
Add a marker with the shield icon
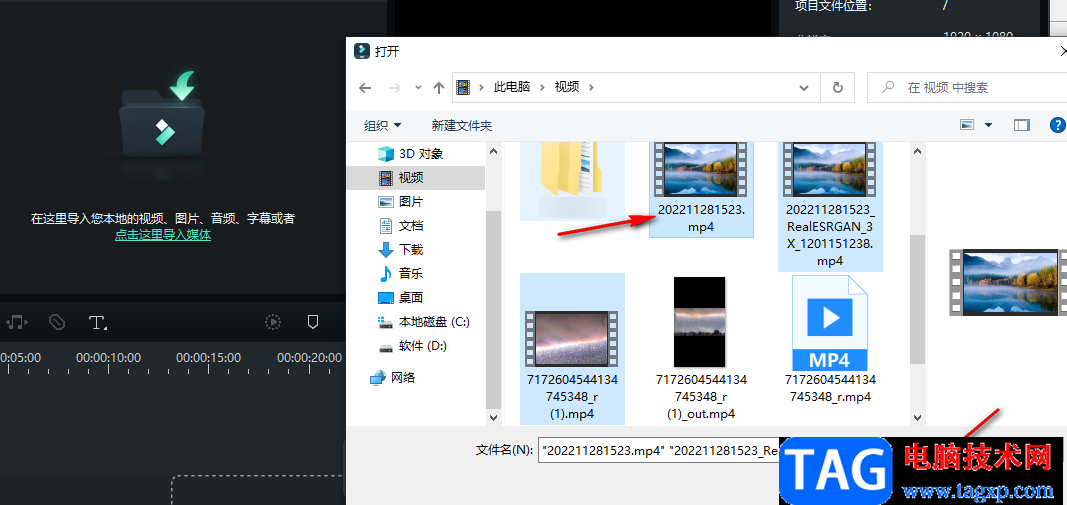tap(313, 322)
